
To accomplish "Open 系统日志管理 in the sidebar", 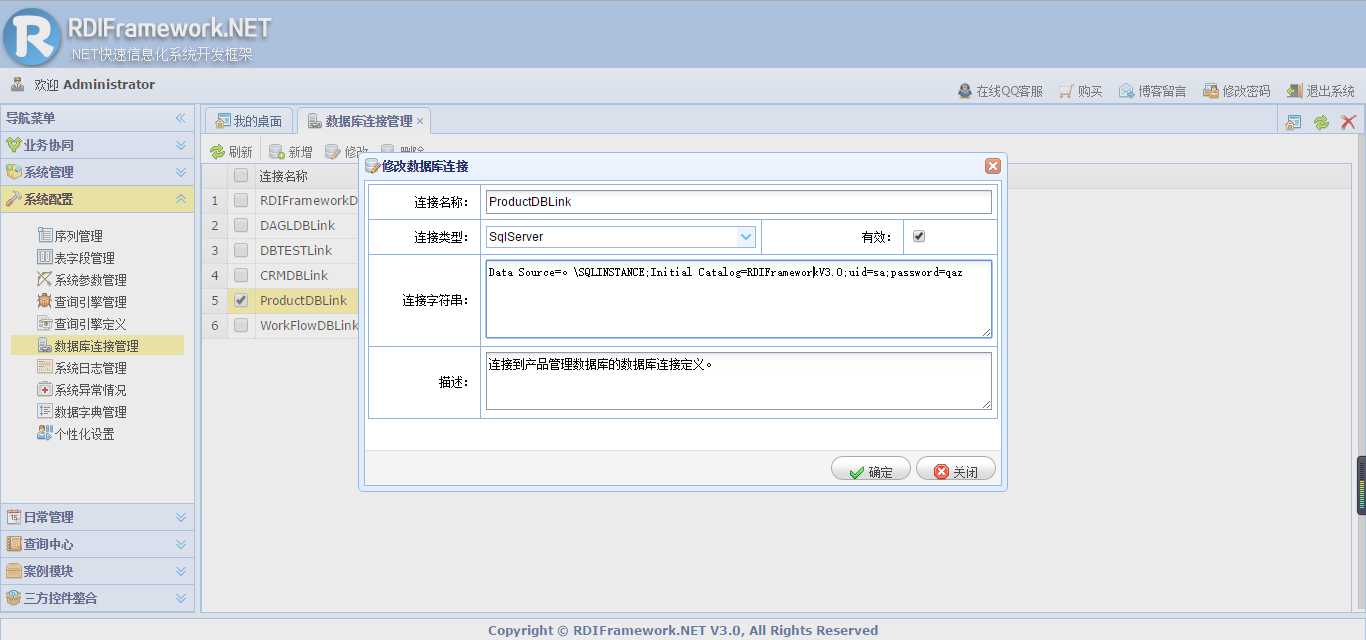I will tap(82, 368).
